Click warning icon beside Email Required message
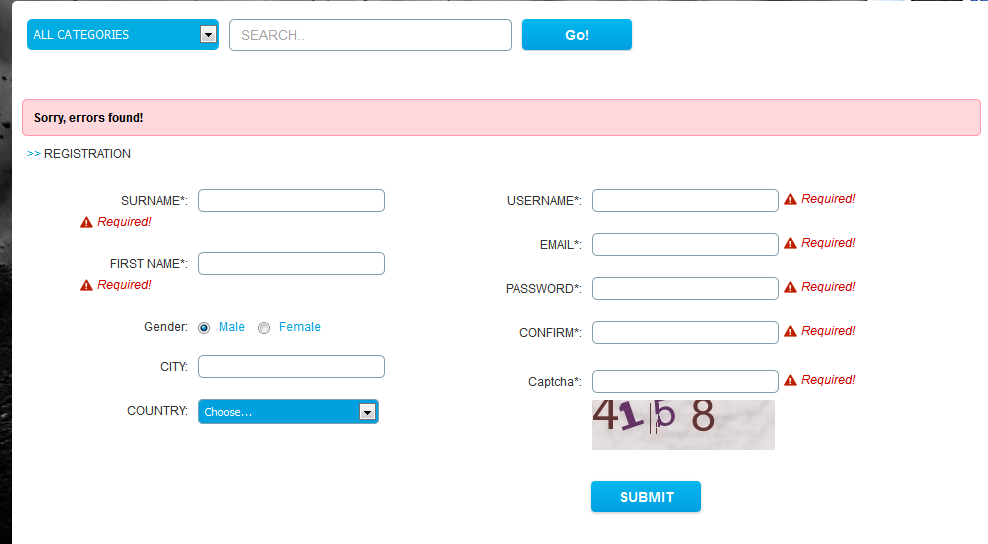 (x=790, y=244)
